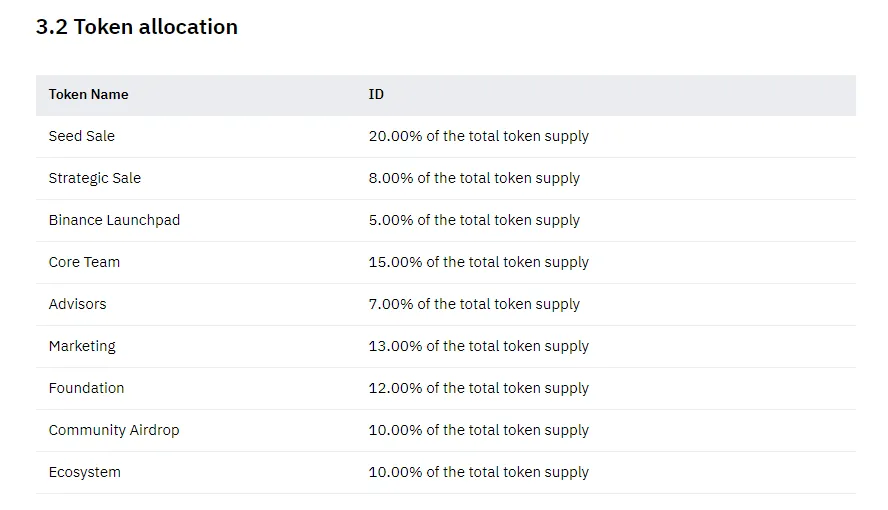The width and height of the screenshot is (888, 510).
Task: Click the Binance Launchpad row label
Action: point(114,220)
